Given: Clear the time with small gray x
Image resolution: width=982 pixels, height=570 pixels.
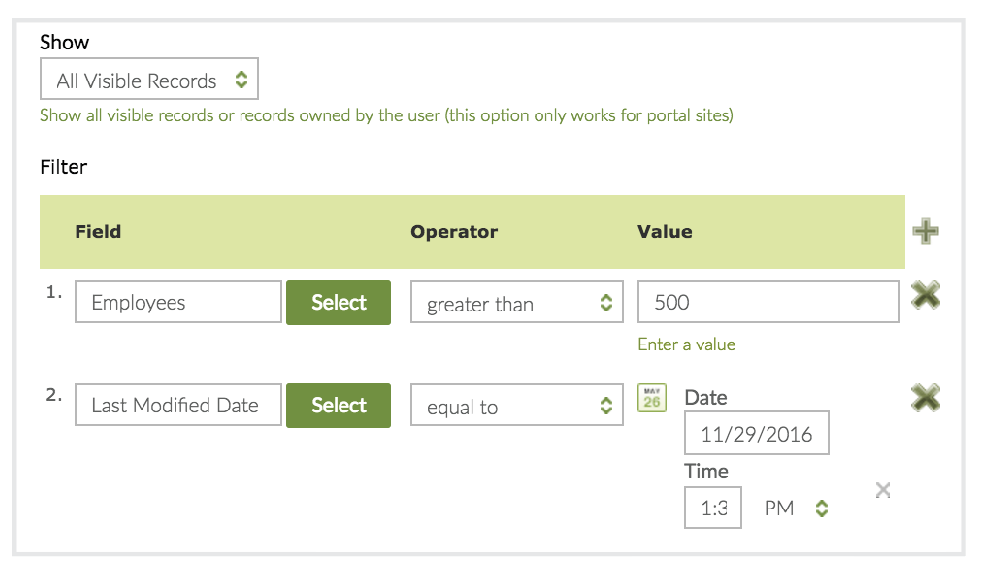Looking at the screenshot, I should tap(883, 489).
